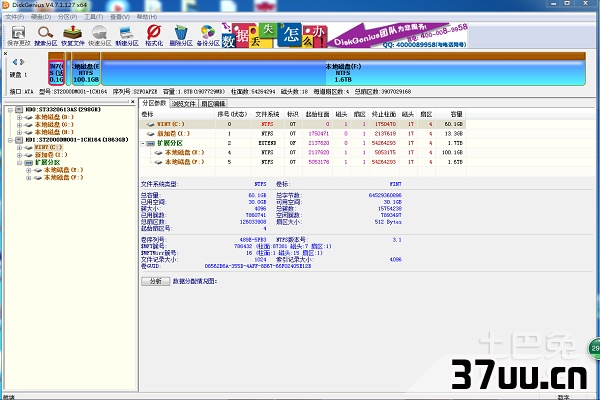The image size is (600, 400).
Task: Select HD0:ST3320613AS label in the tree
Action: pyautogui.click(x=63, y=109)
